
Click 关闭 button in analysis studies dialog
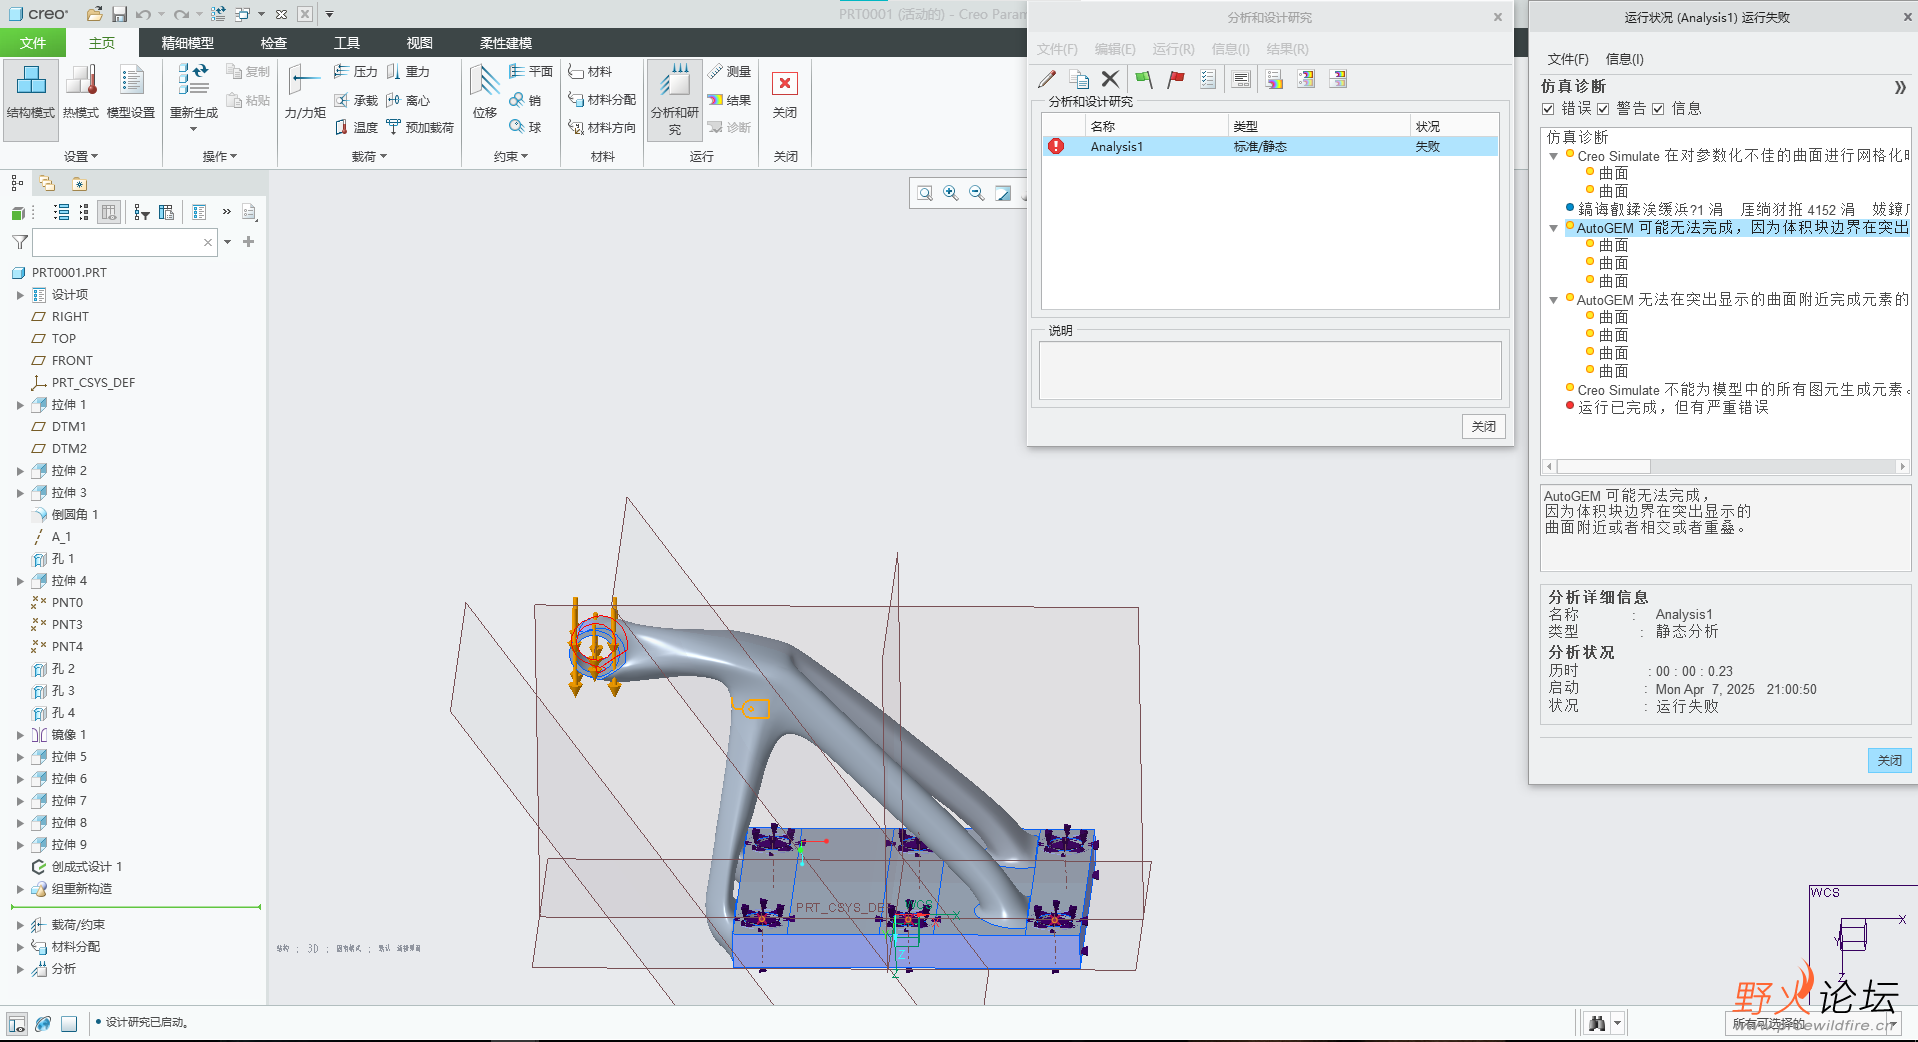pos(1484,426)
